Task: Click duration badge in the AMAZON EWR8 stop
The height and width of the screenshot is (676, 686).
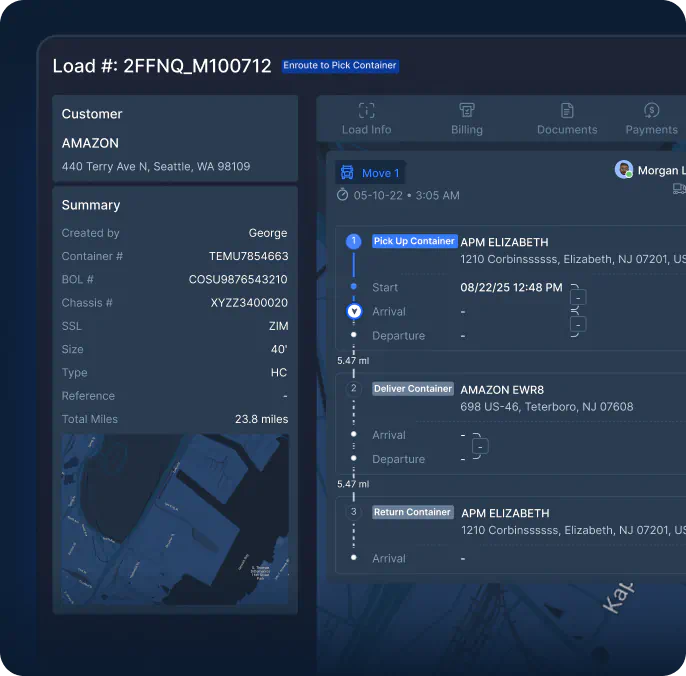Action: (x=480, y=447)
